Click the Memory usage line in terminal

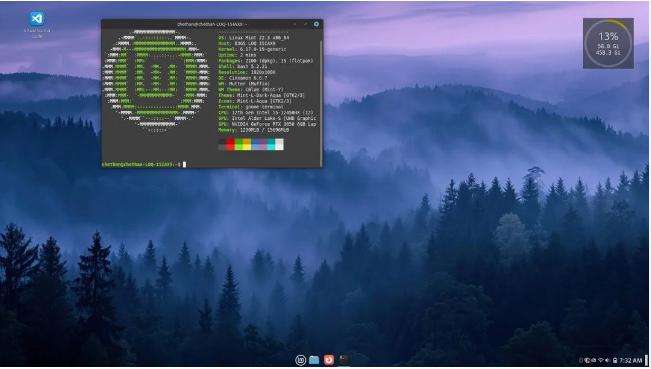[254, 130]
